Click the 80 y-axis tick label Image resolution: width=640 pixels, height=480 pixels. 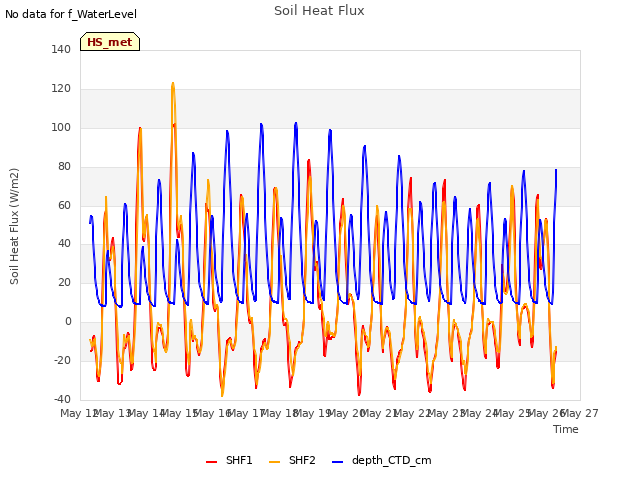64,166
